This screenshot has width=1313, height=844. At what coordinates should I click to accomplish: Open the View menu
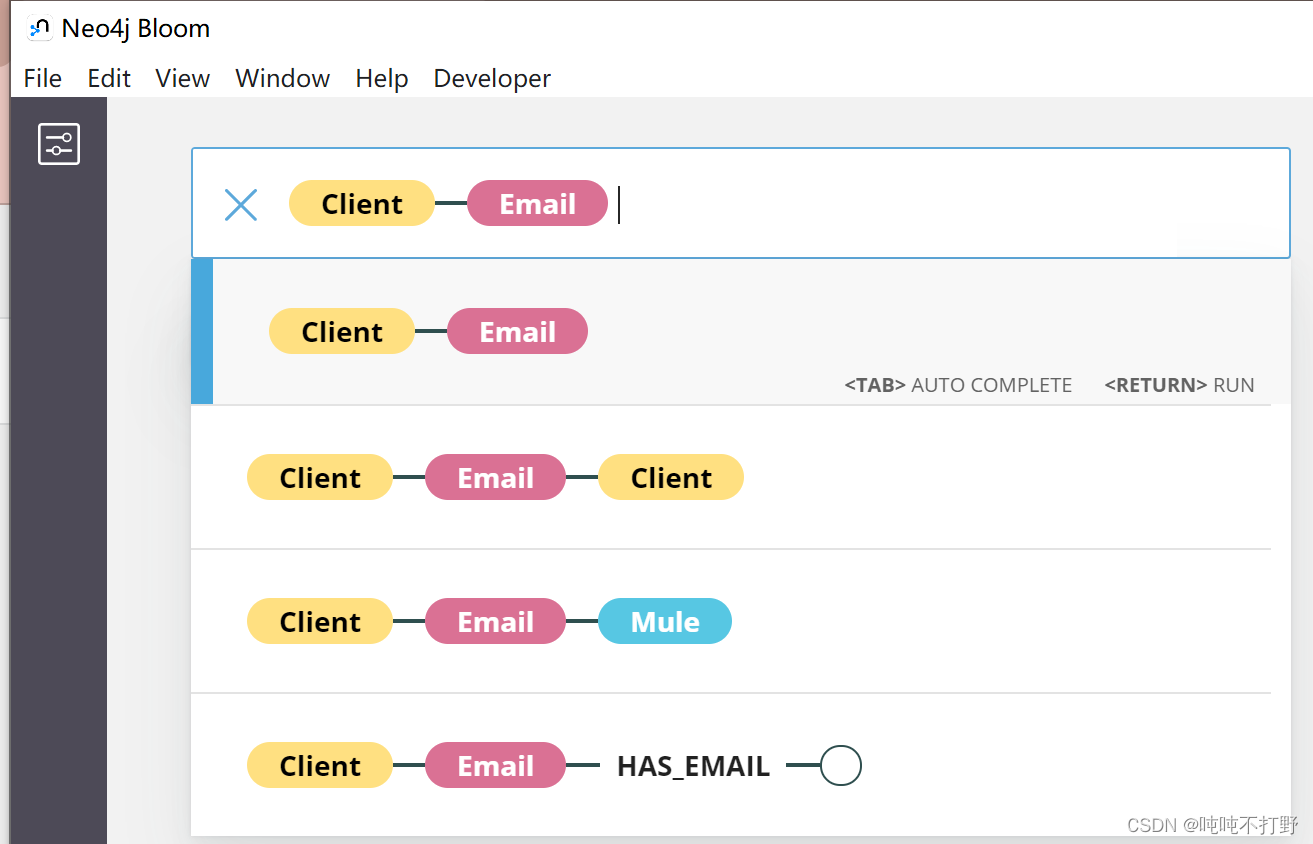click(183, 78)
